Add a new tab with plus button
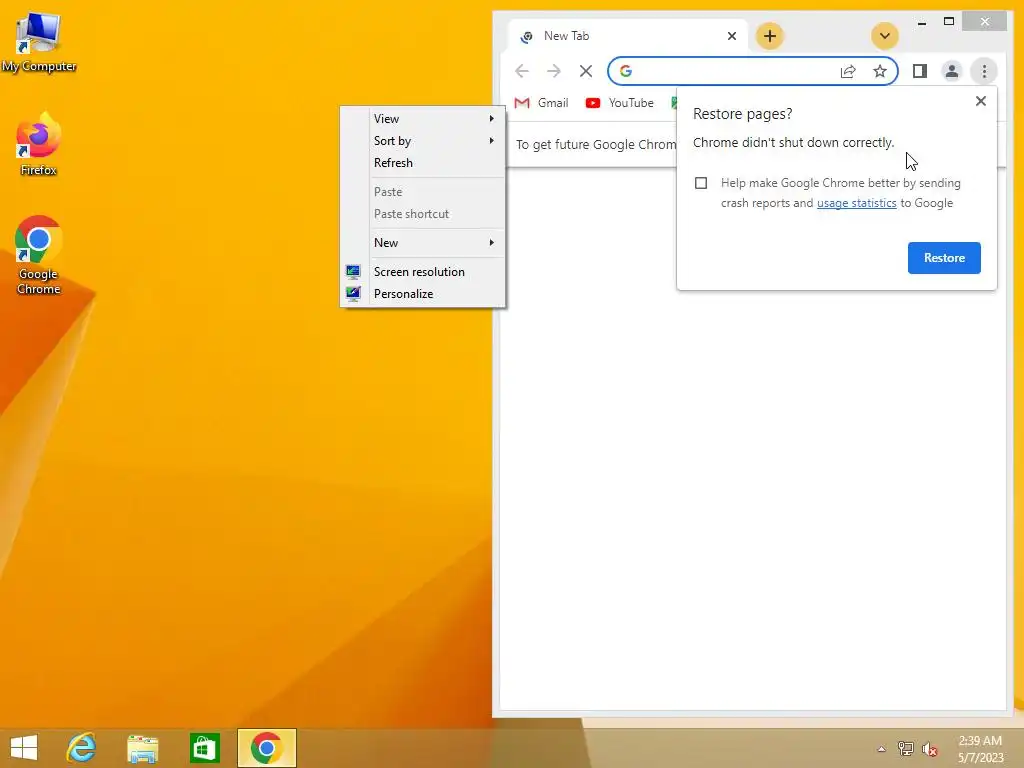The height and width of the screenshot is (768, 1024). coord(769,36)
